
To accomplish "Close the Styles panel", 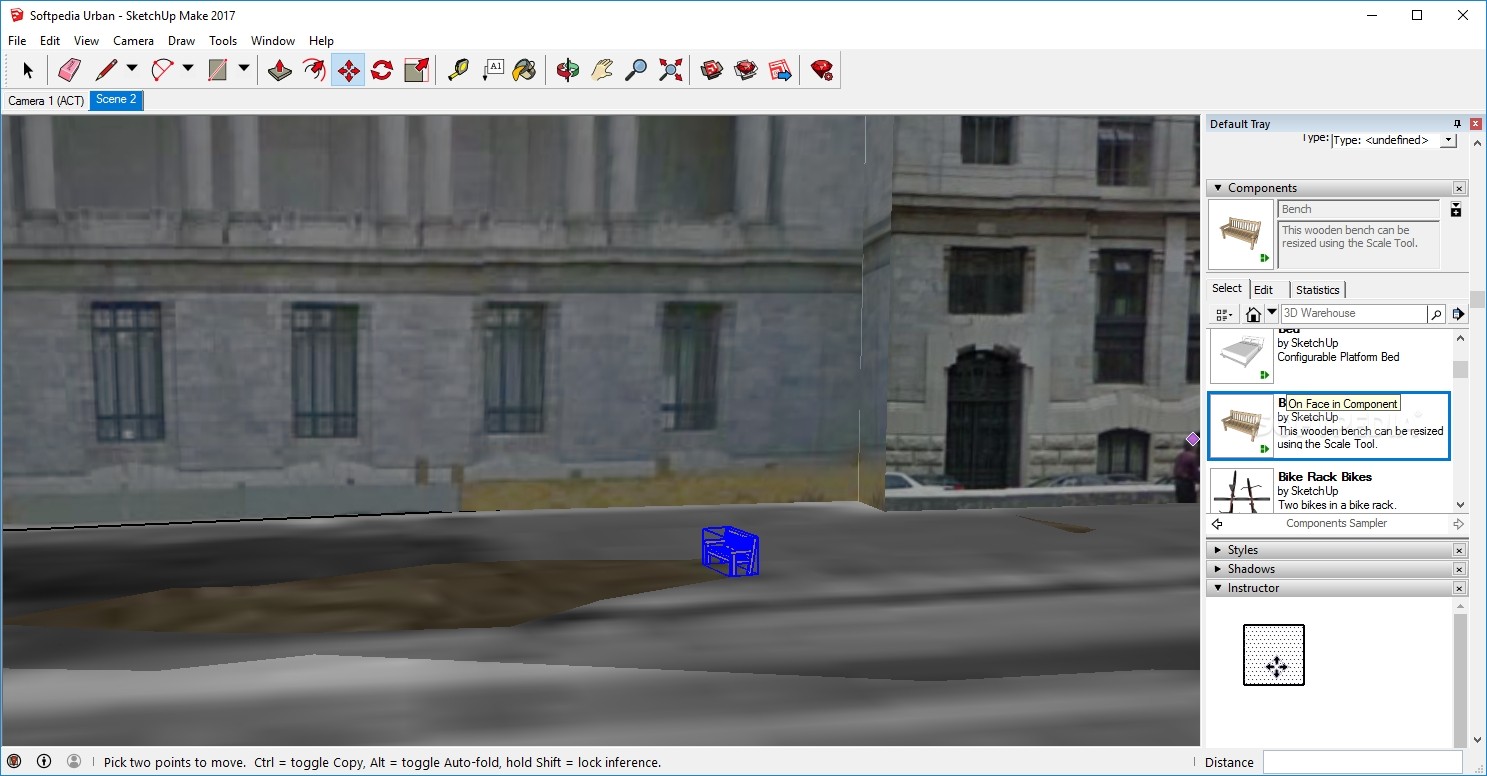I will click(1459, 550).
